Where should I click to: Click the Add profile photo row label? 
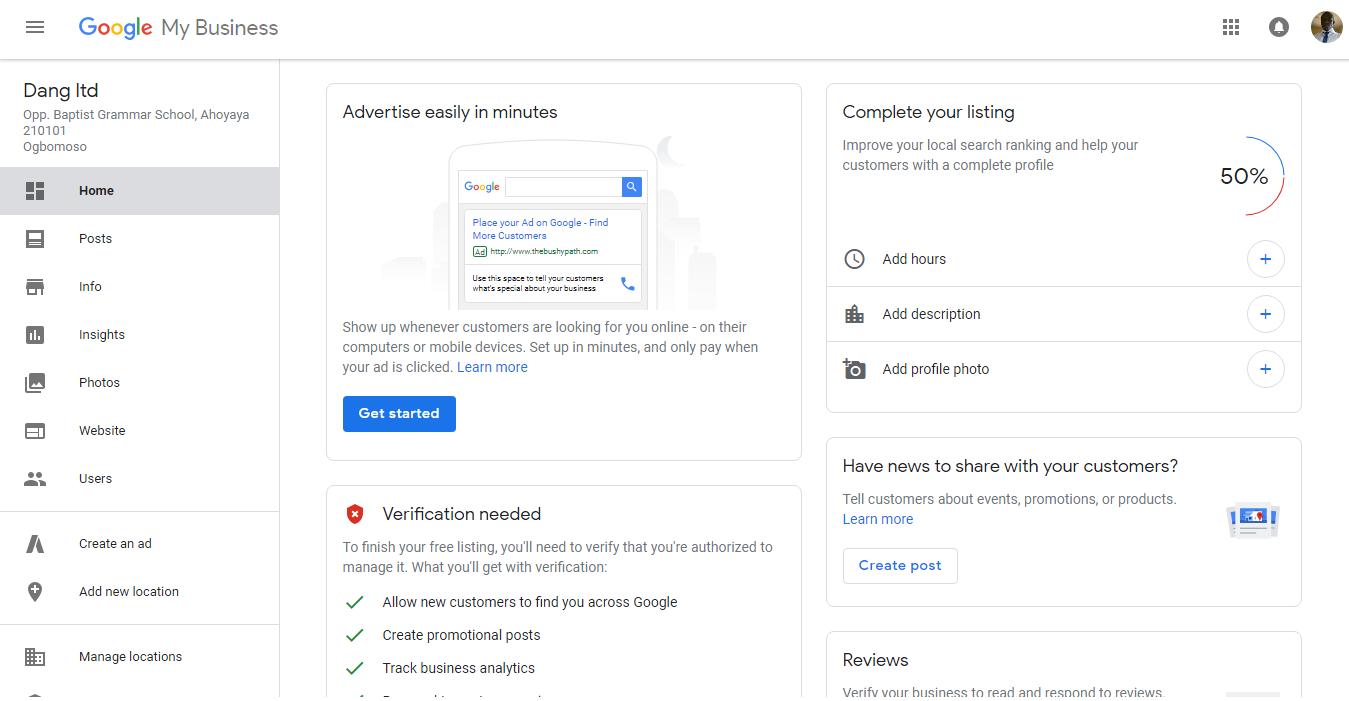pyautogui.click(x=936, y=369)
